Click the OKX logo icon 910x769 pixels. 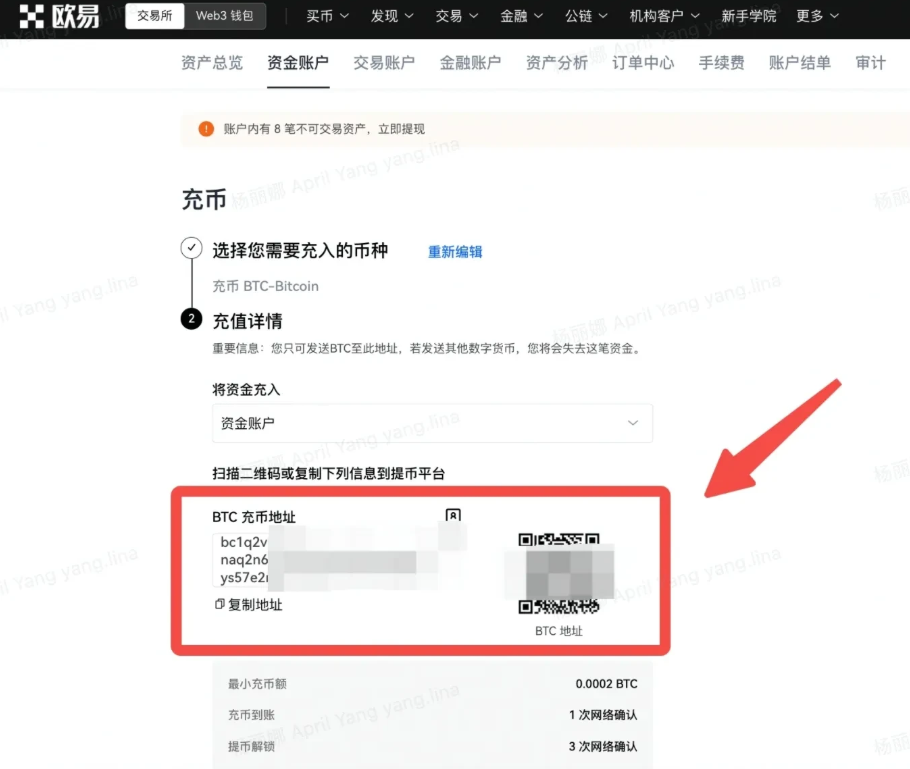click(31, 16)
